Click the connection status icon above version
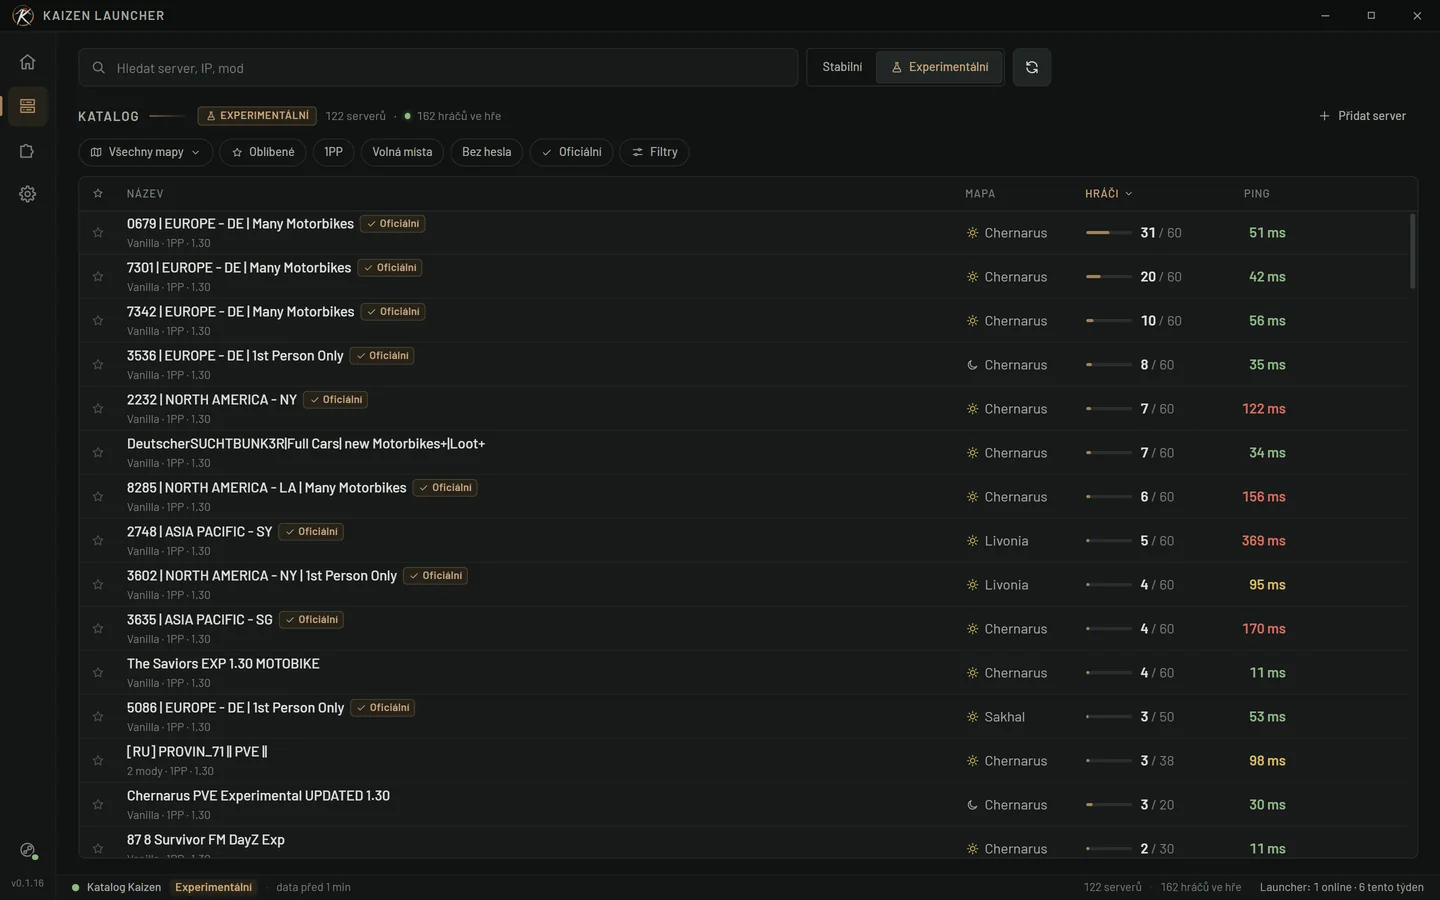 [27, 850]
